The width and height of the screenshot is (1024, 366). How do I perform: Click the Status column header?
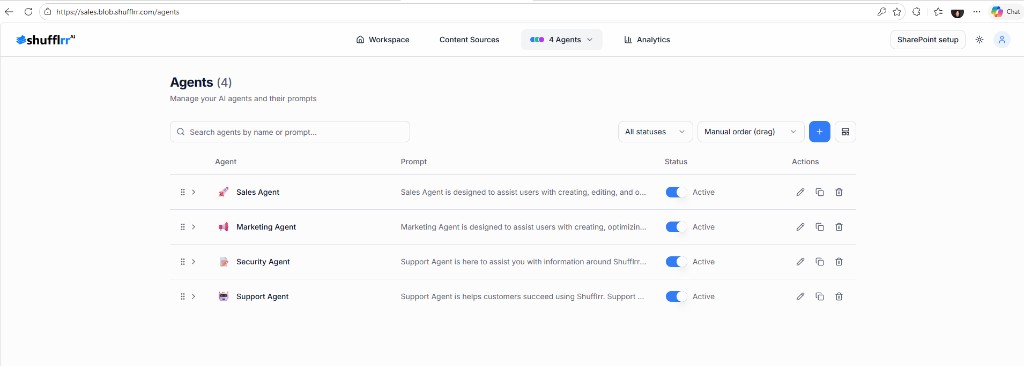click(x=676, y=161)
